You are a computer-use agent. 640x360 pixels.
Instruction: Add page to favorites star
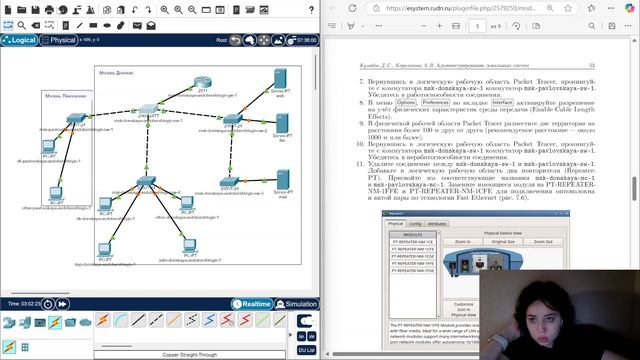point(568,8)
